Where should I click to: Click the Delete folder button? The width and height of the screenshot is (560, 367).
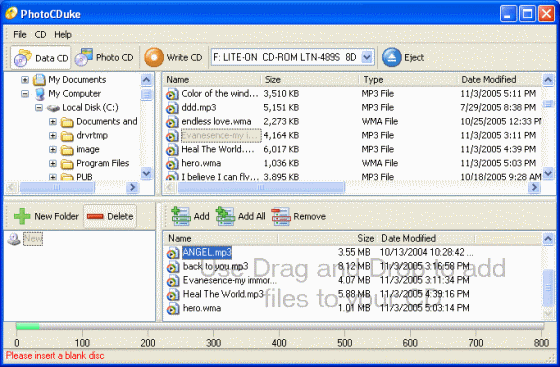point(110,216)
